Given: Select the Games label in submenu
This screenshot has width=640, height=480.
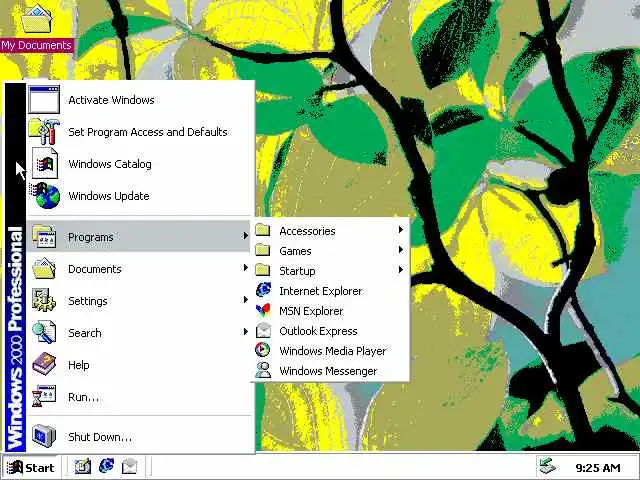Looking at the screenshot, I should click(x=295, y=251).
